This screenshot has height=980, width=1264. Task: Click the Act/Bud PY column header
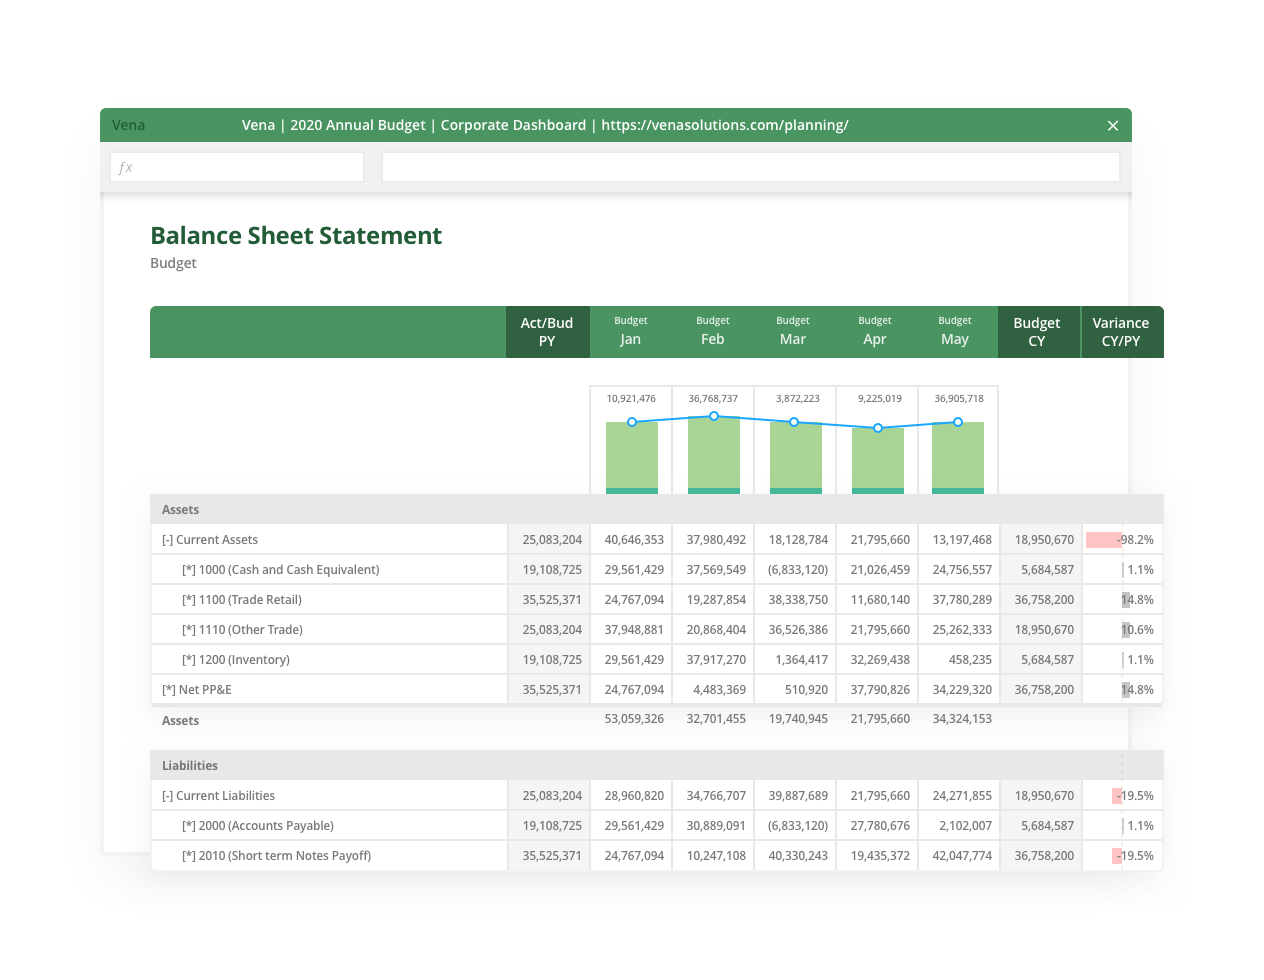[547, 331]
